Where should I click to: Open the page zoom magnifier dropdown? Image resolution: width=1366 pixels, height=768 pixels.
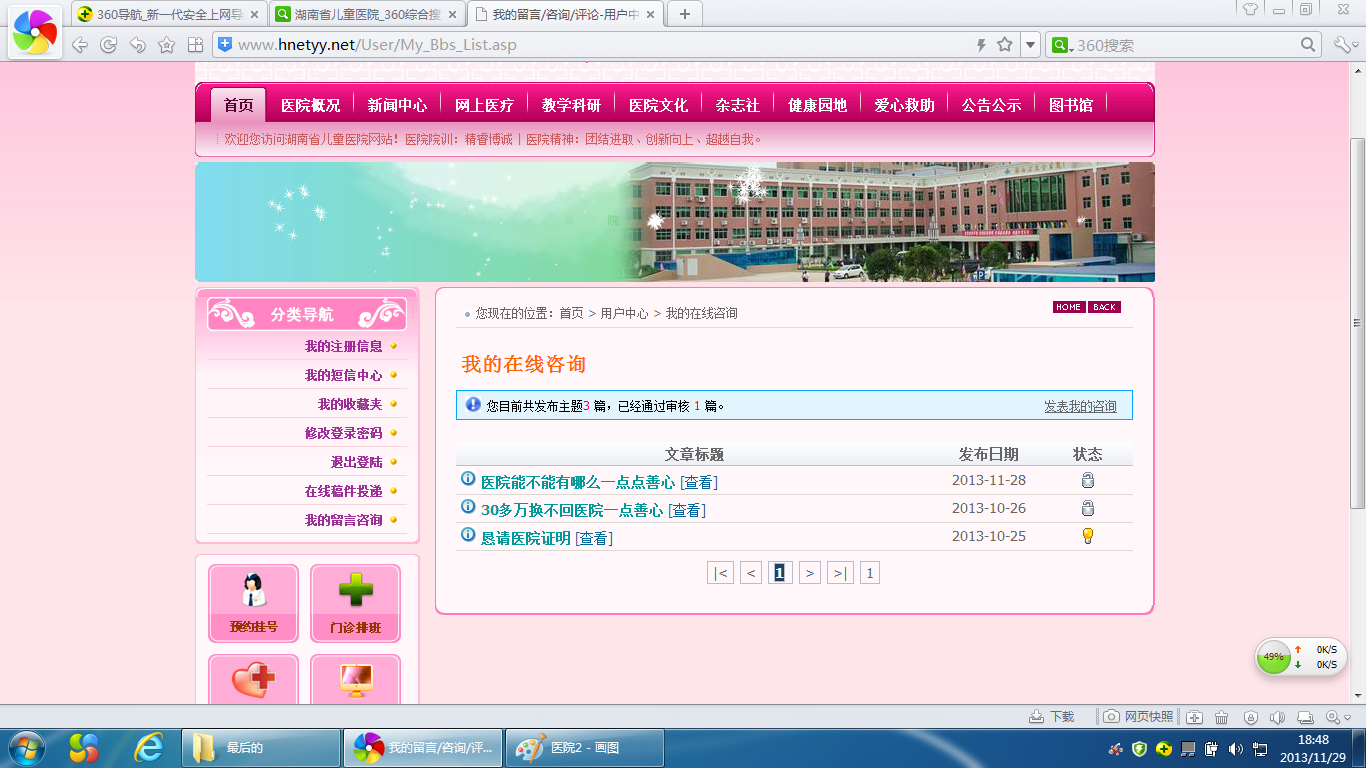coord(1337,717)
